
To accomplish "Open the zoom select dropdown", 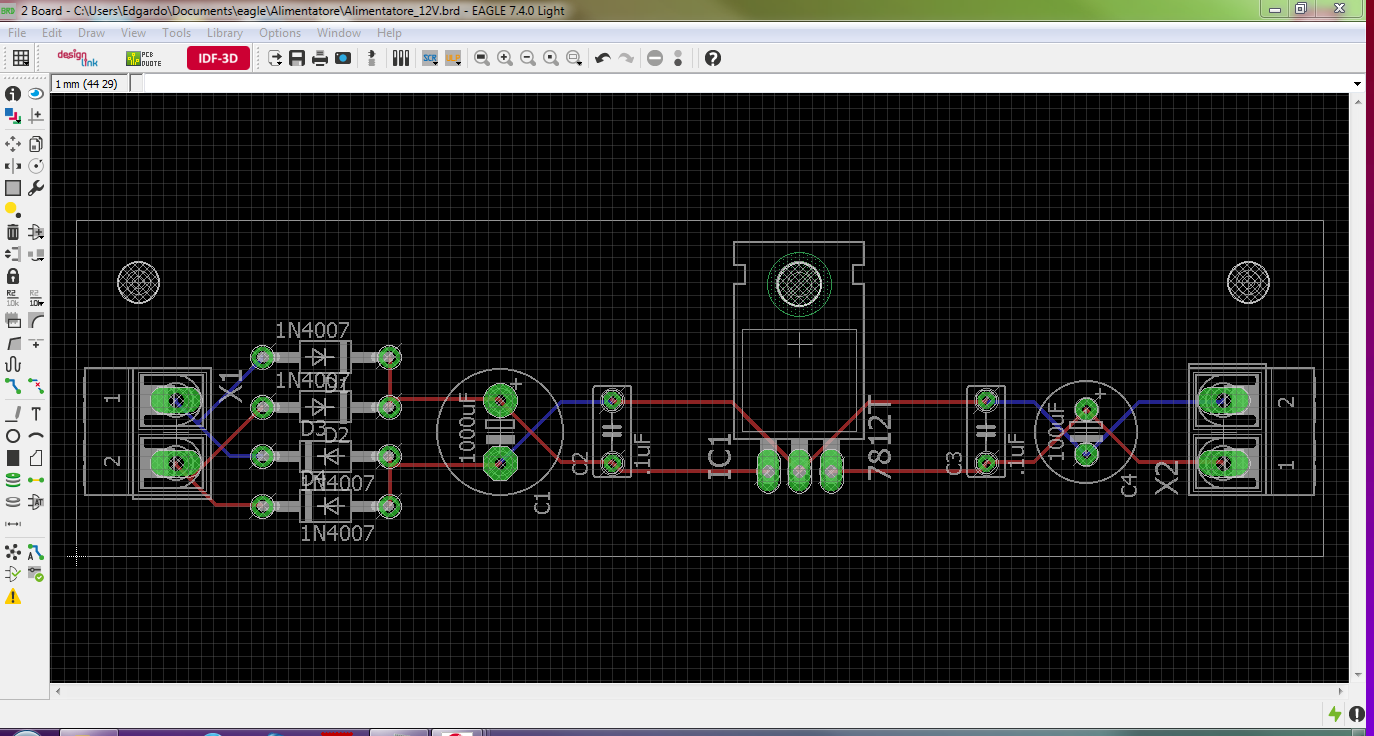I will tap(575, 58).
